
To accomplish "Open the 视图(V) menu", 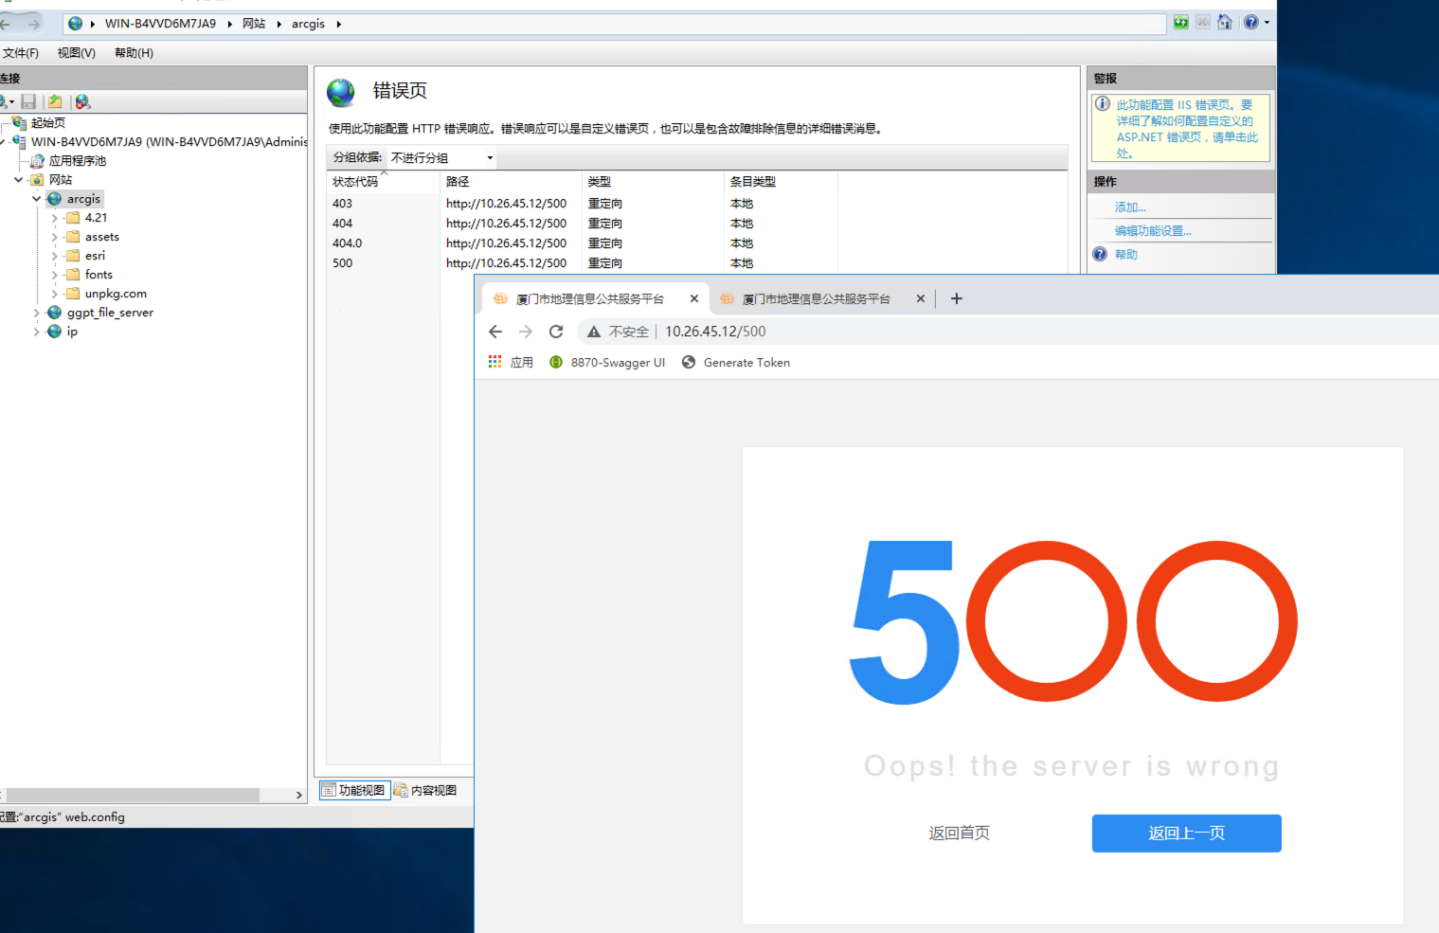I will [x=76, y=53].
